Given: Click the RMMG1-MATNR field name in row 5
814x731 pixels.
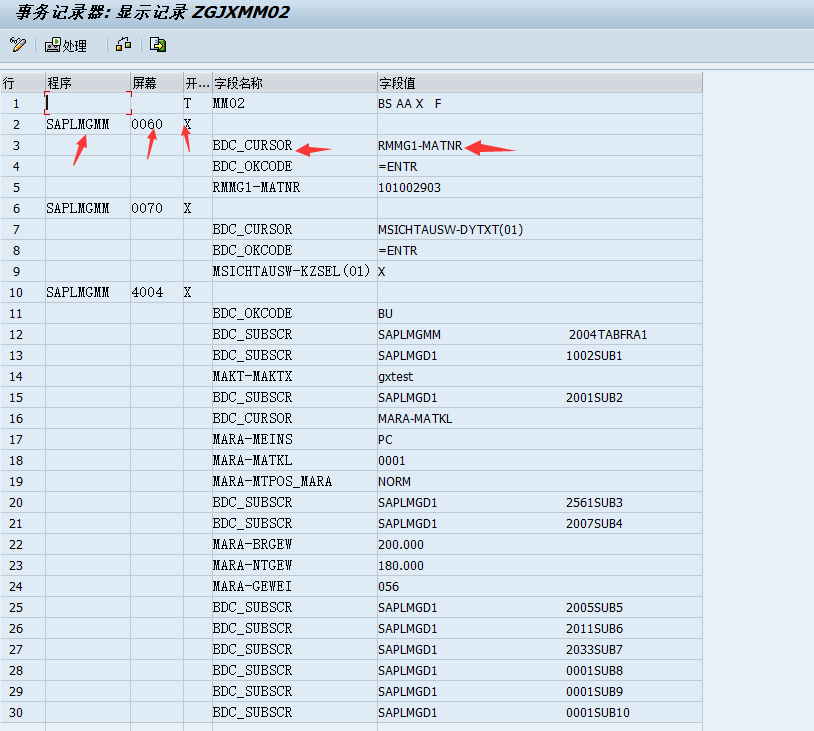Looking at the screenshot, I should 256,187.
